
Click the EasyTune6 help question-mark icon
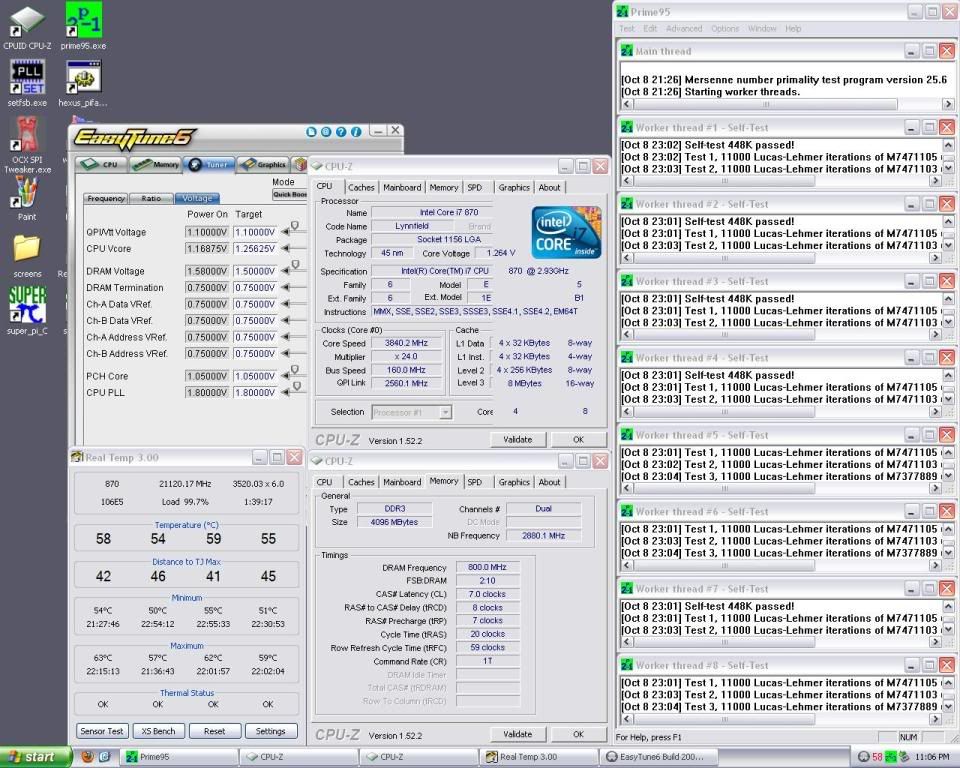[341, 132]
